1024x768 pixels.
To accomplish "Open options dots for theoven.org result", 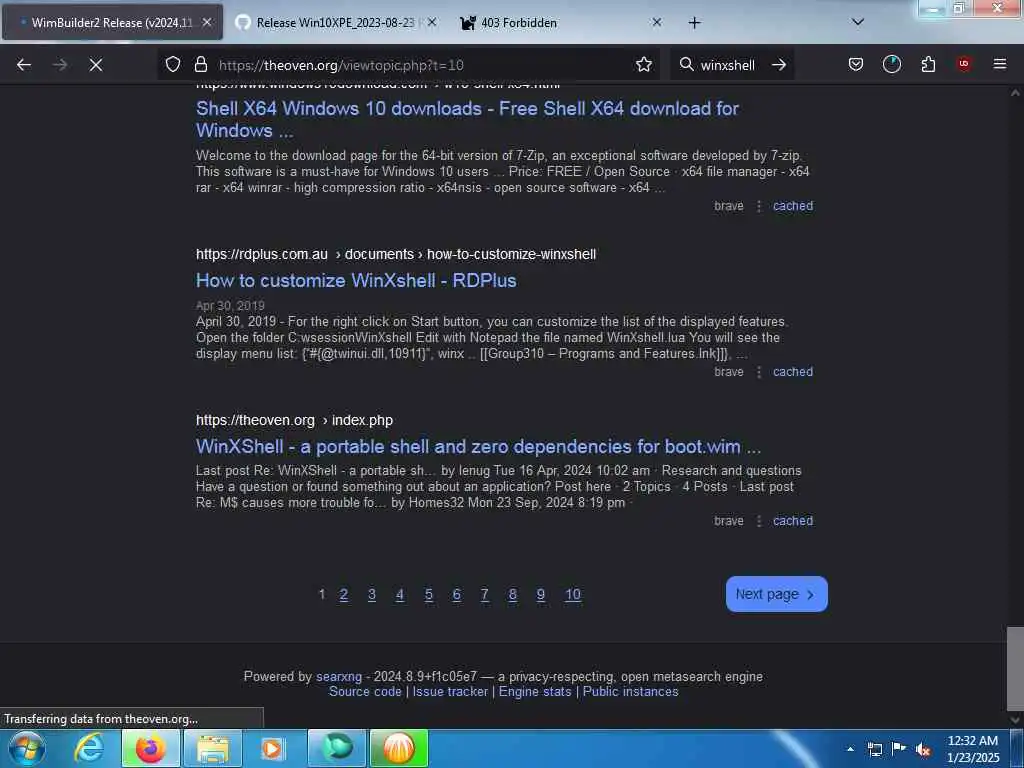I will [x=759, y=520].
